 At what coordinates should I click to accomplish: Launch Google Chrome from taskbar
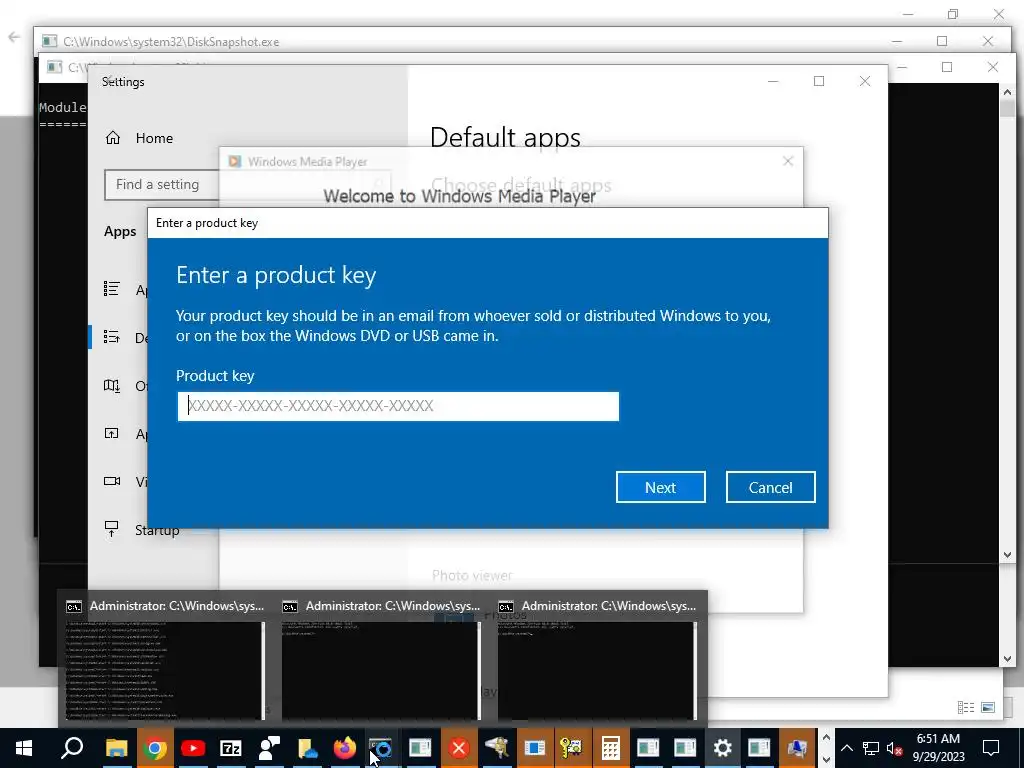point(155,748)
